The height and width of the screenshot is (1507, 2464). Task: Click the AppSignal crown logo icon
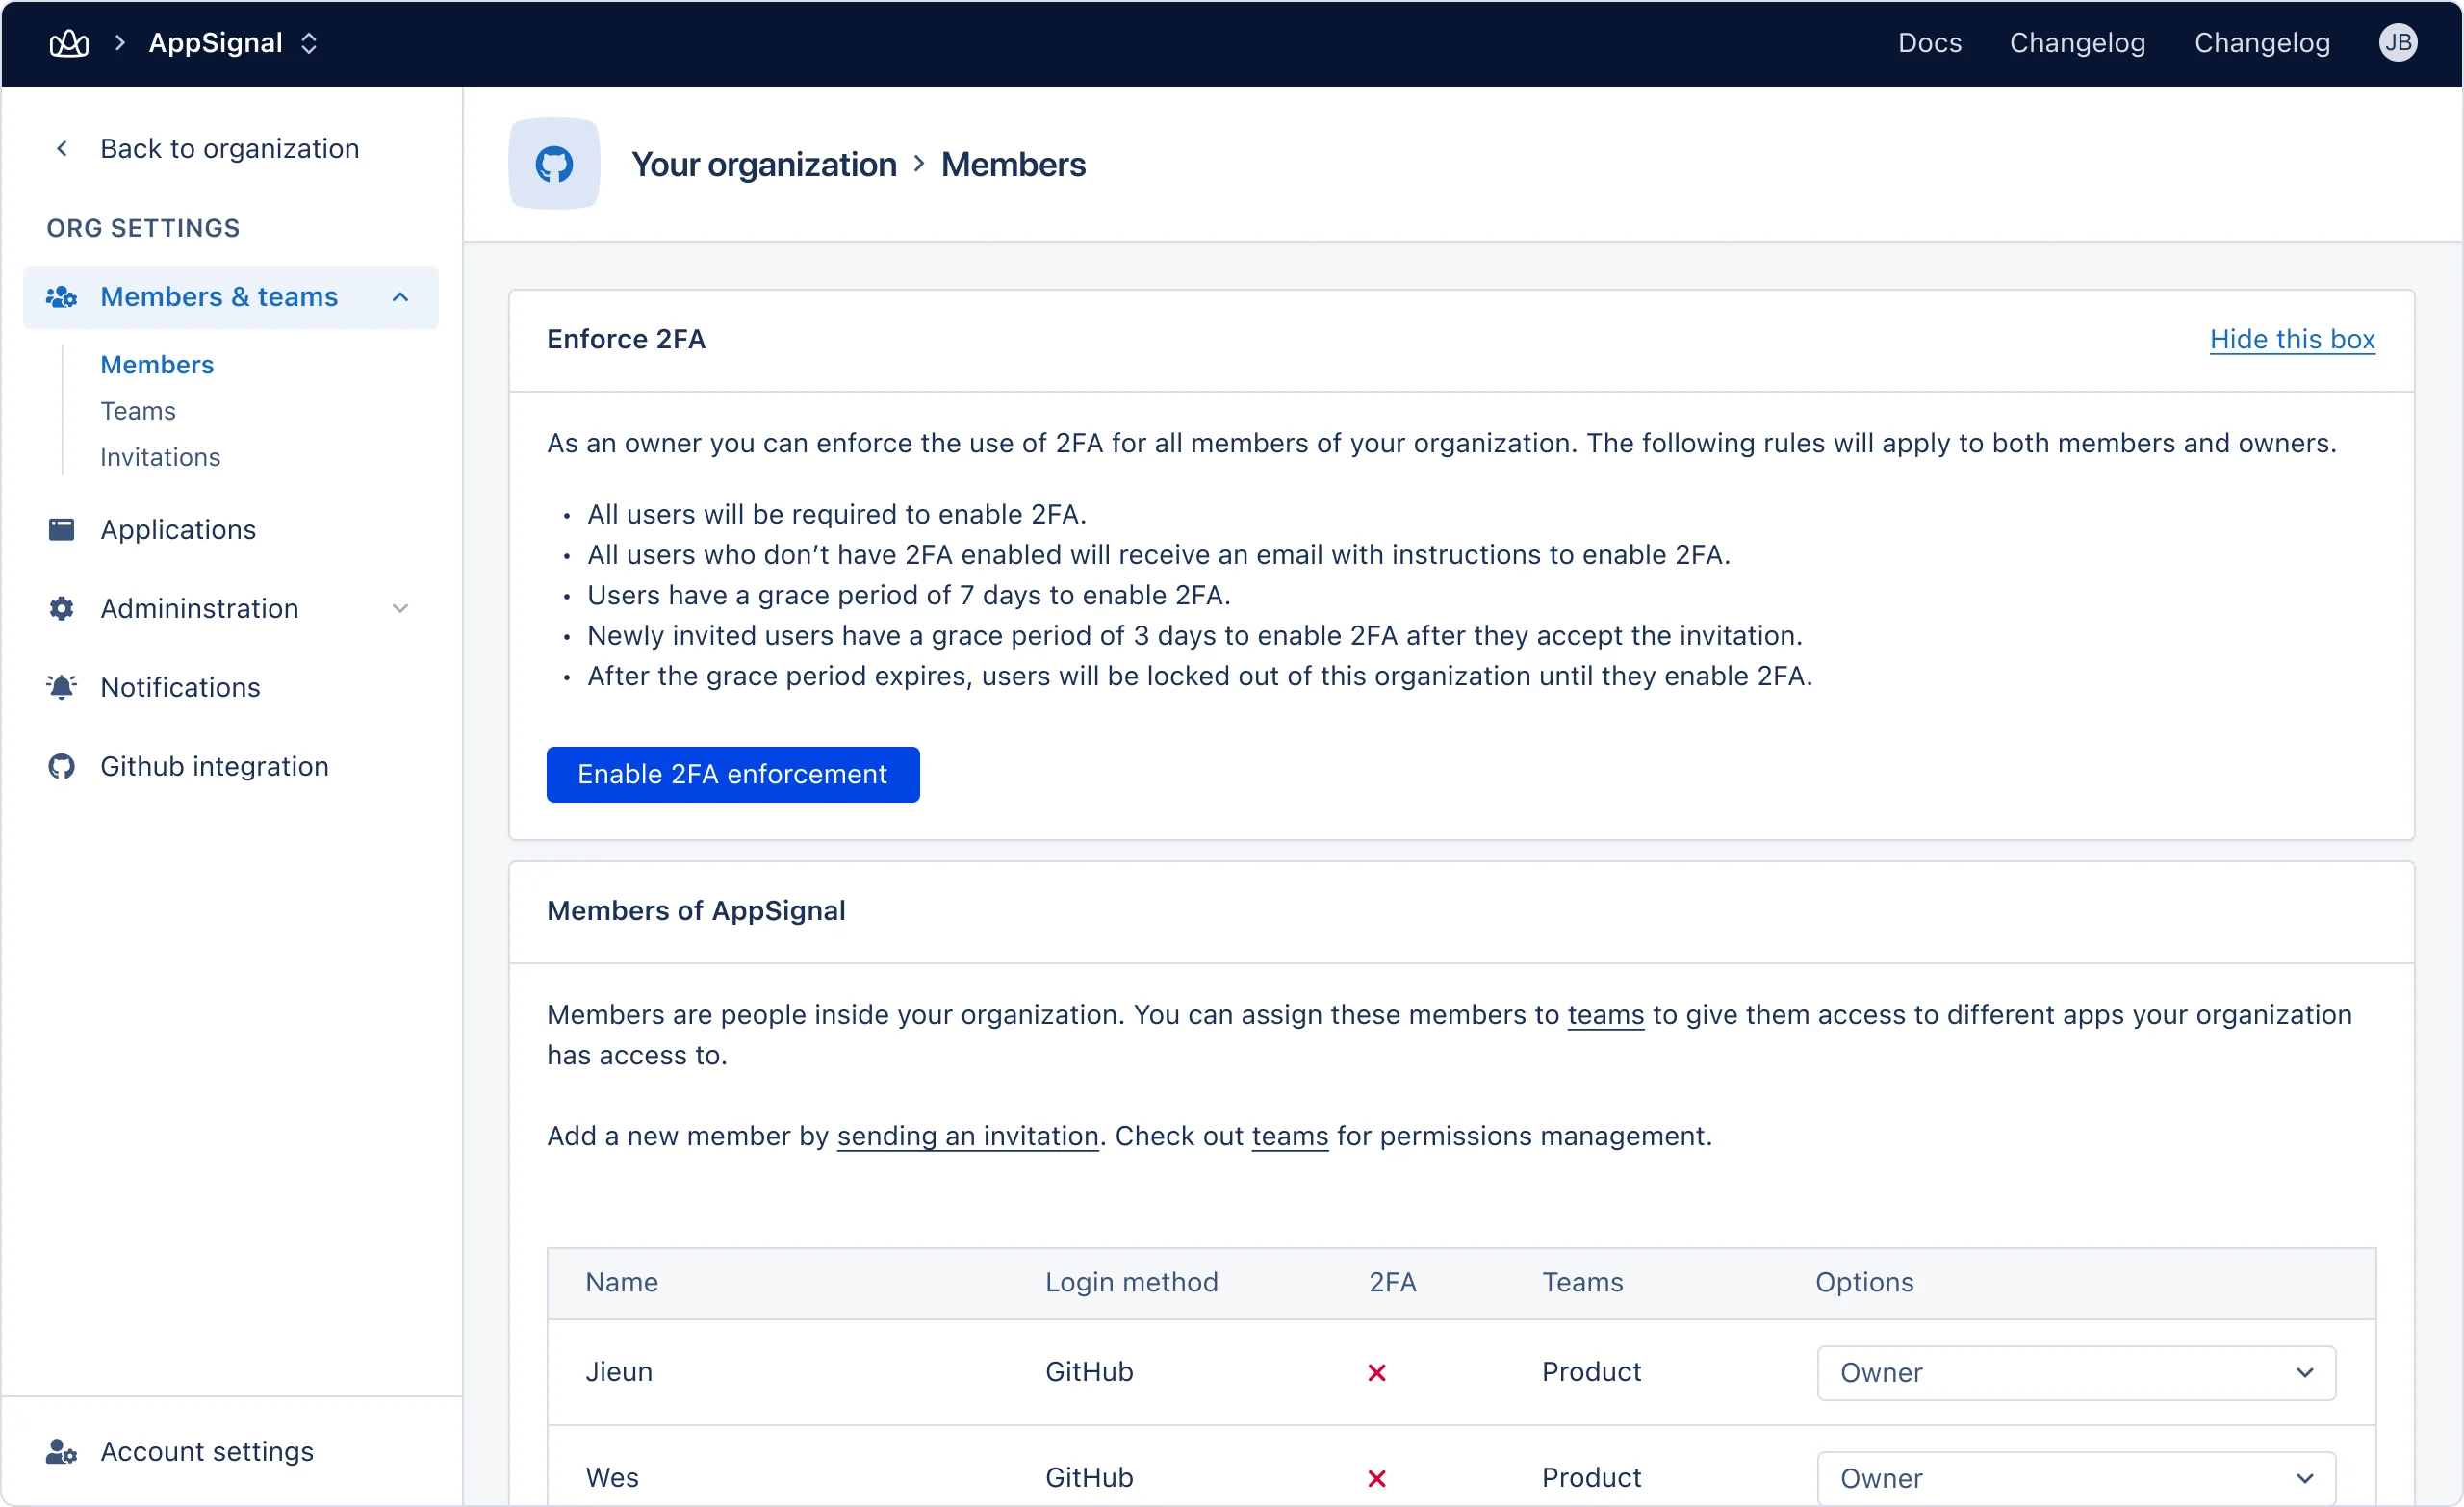click(69, 43)
